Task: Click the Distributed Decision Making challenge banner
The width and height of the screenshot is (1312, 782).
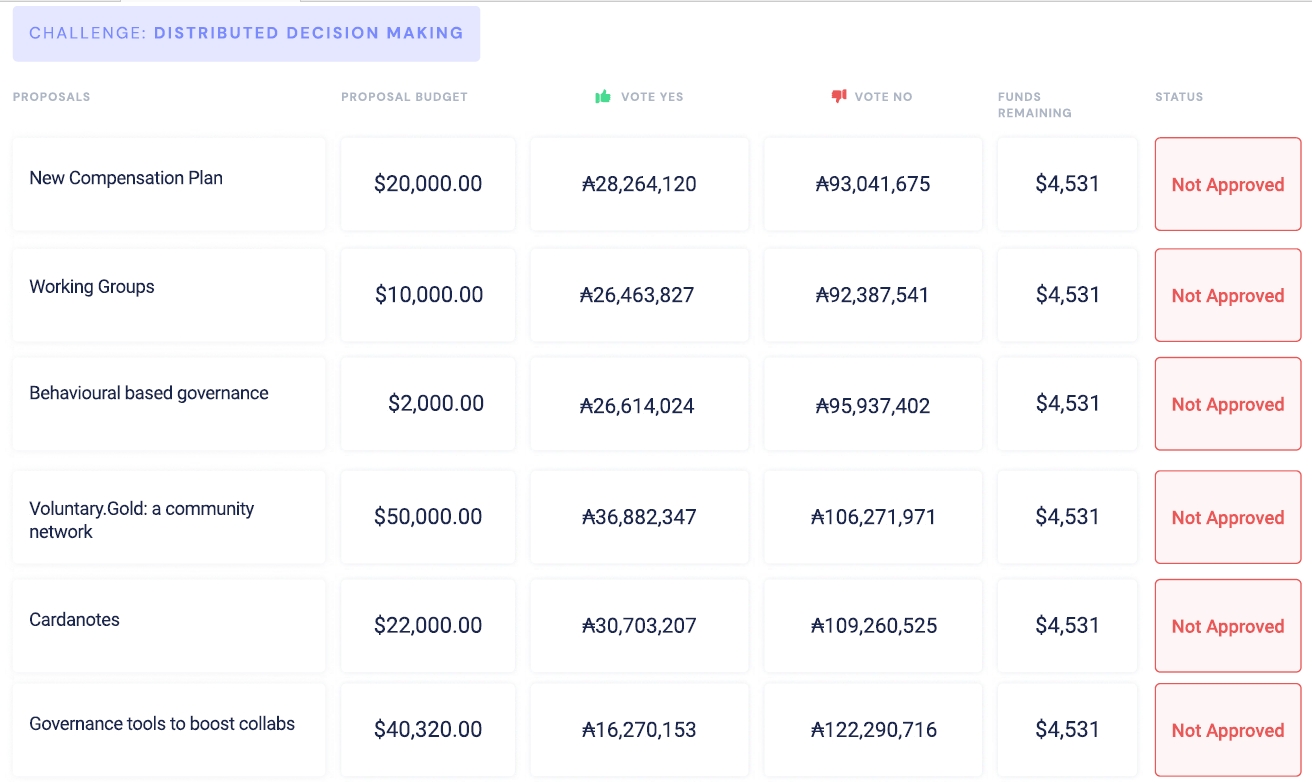Action: tap(246, 33)
